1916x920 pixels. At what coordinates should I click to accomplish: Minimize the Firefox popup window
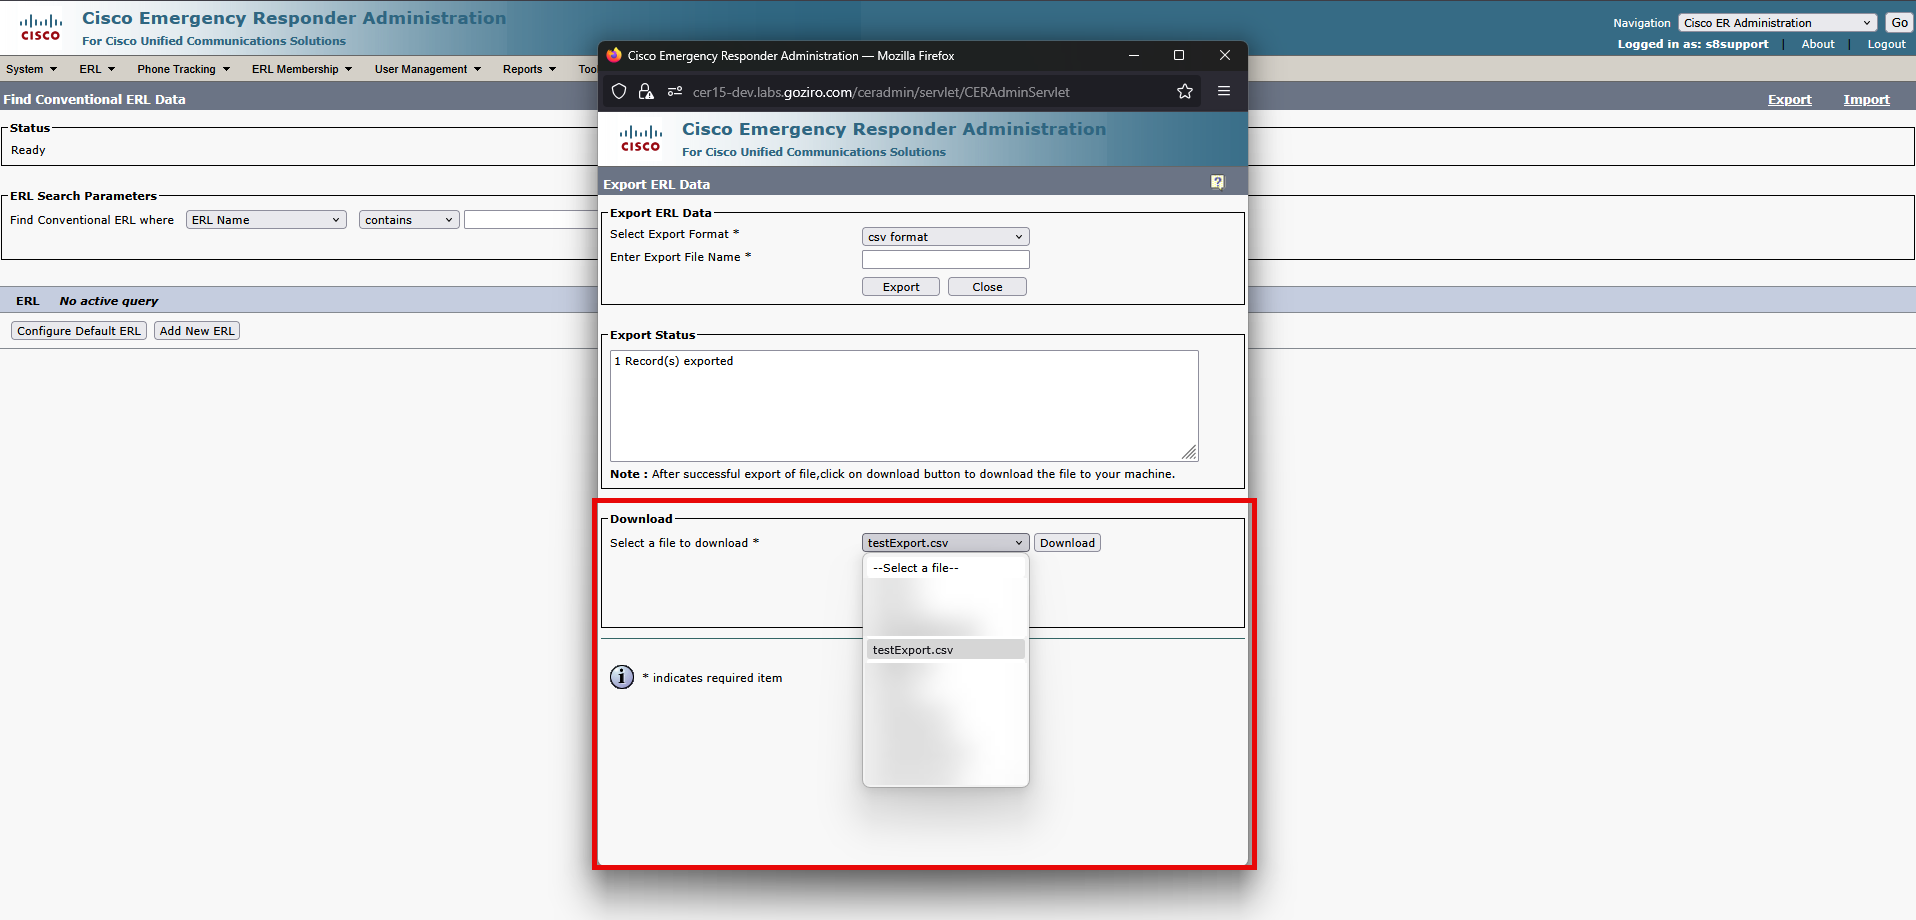point(1134,55)
